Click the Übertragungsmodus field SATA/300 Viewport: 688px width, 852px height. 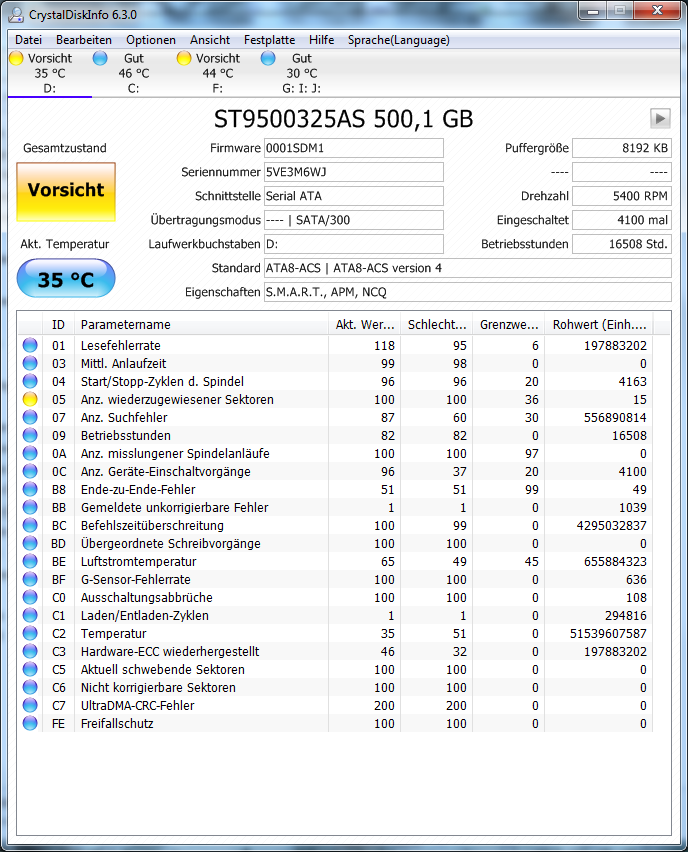click(x=354, y=220)
